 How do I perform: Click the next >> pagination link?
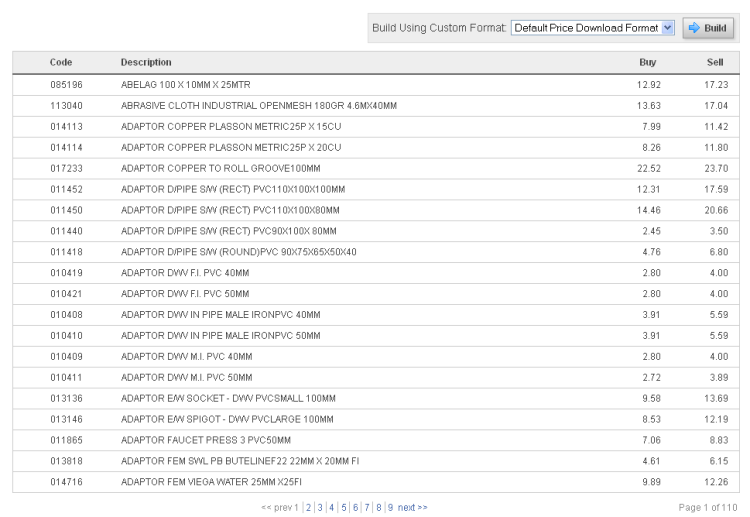click(x=412, y=507)
